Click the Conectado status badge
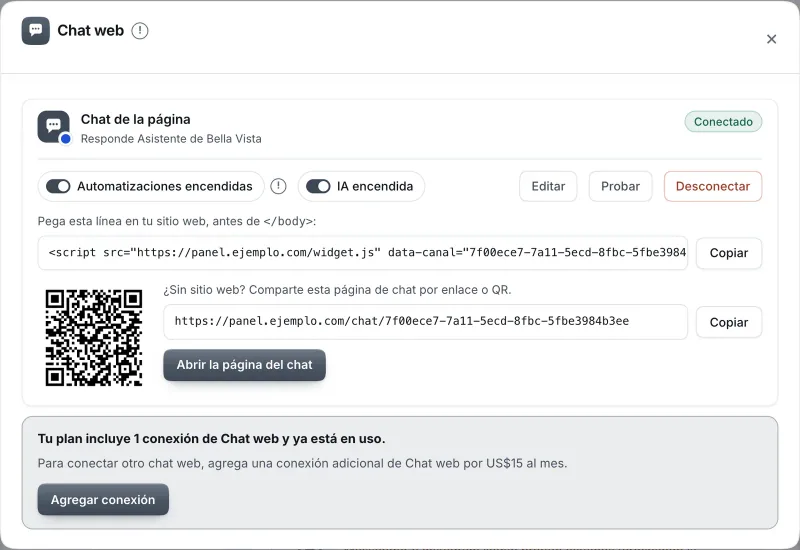This screenshot has width=800, height=550. coord(723,121)
